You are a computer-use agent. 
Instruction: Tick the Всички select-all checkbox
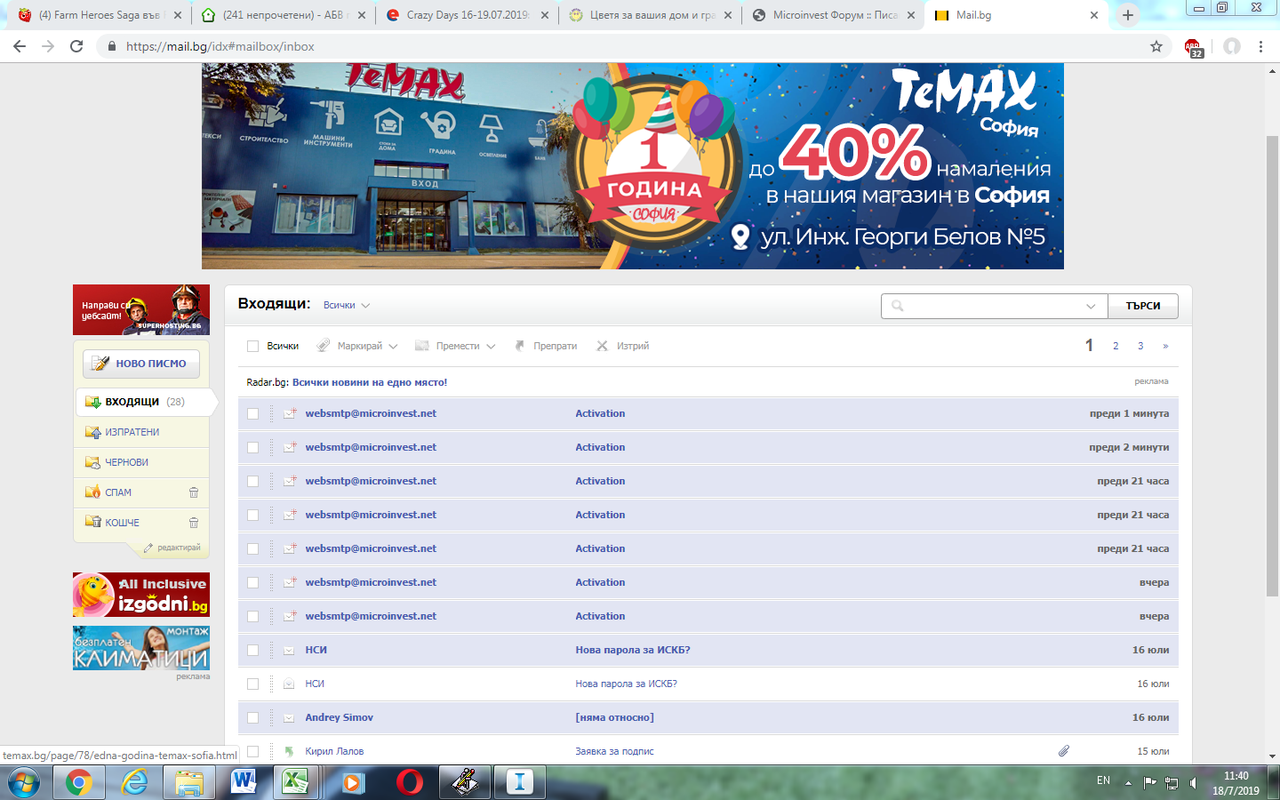coord(253,346)
